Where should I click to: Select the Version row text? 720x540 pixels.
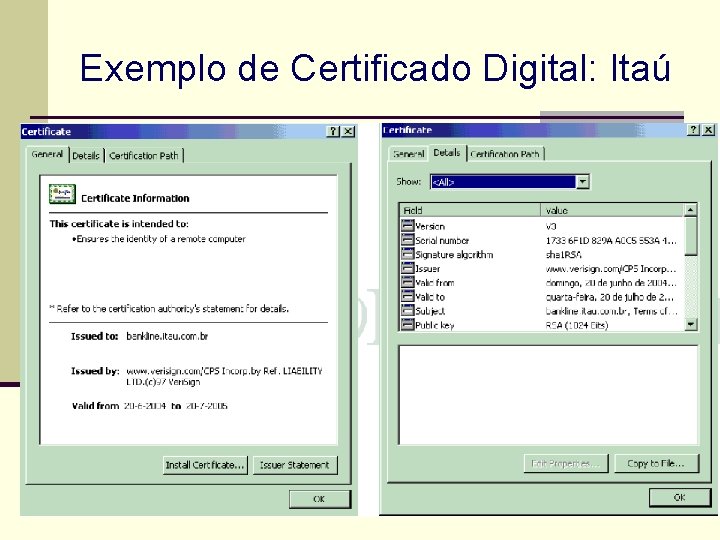[x=430, y=226]
